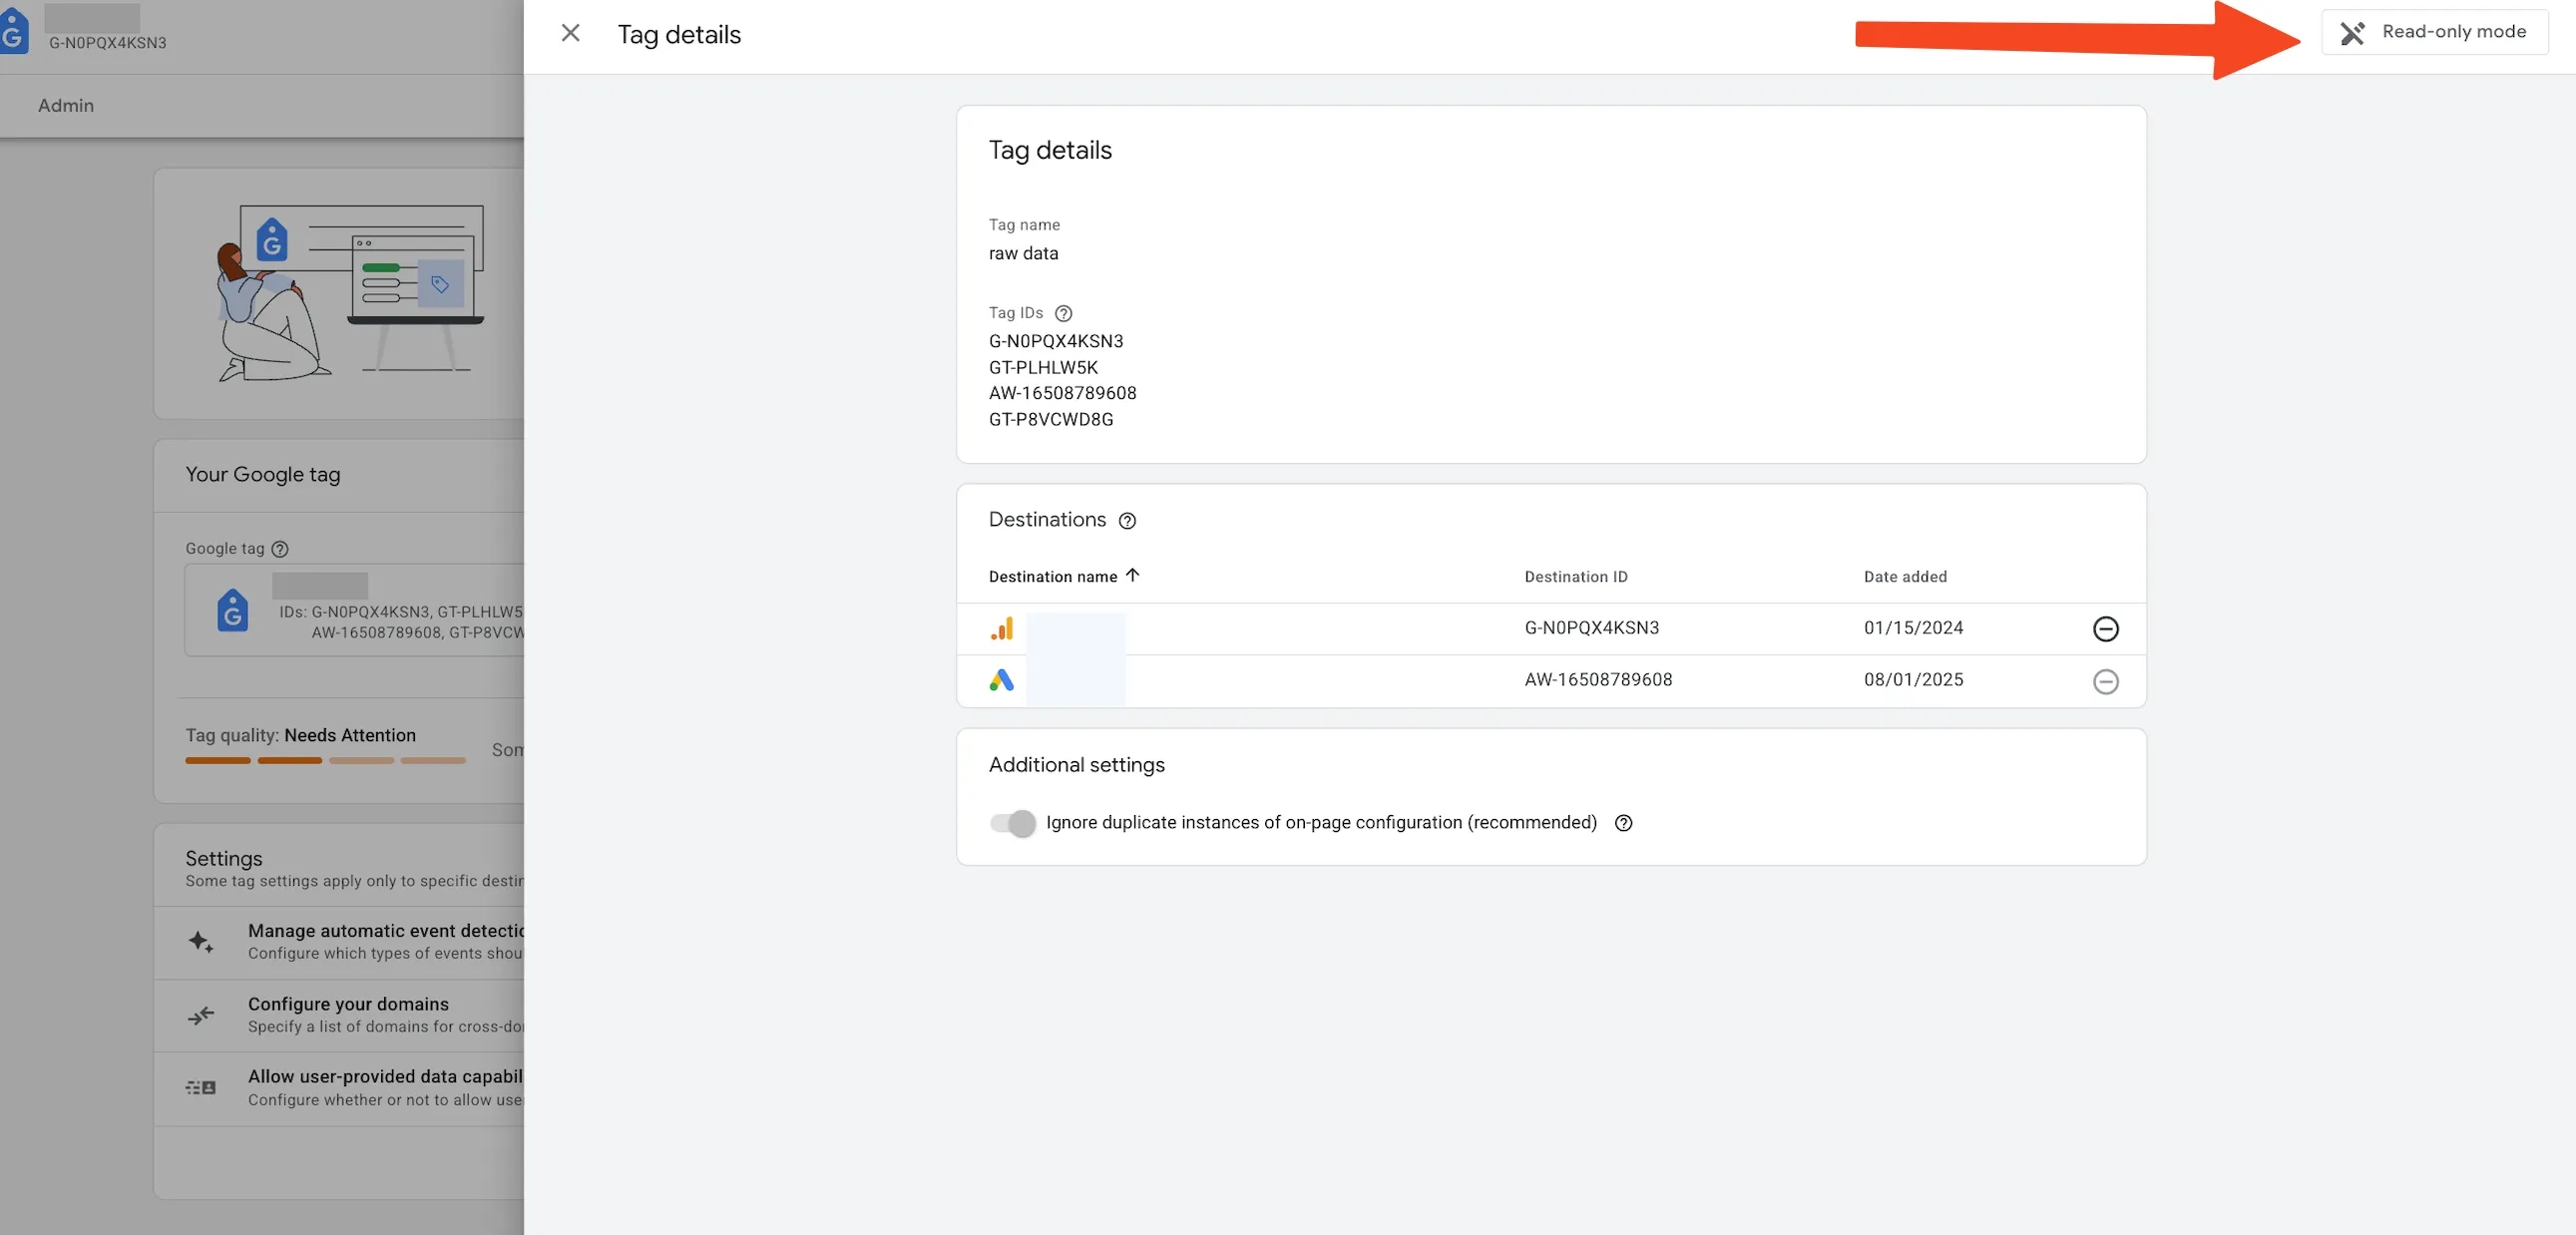The image size is (2576, 1235).
Task: Click the blue tag icon in Google tag card
Action: coord(232,610)
